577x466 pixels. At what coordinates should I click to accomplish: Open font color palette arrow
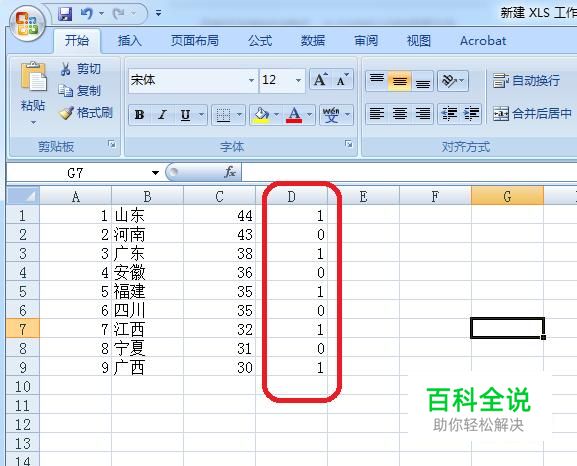(x=310, y=115)
